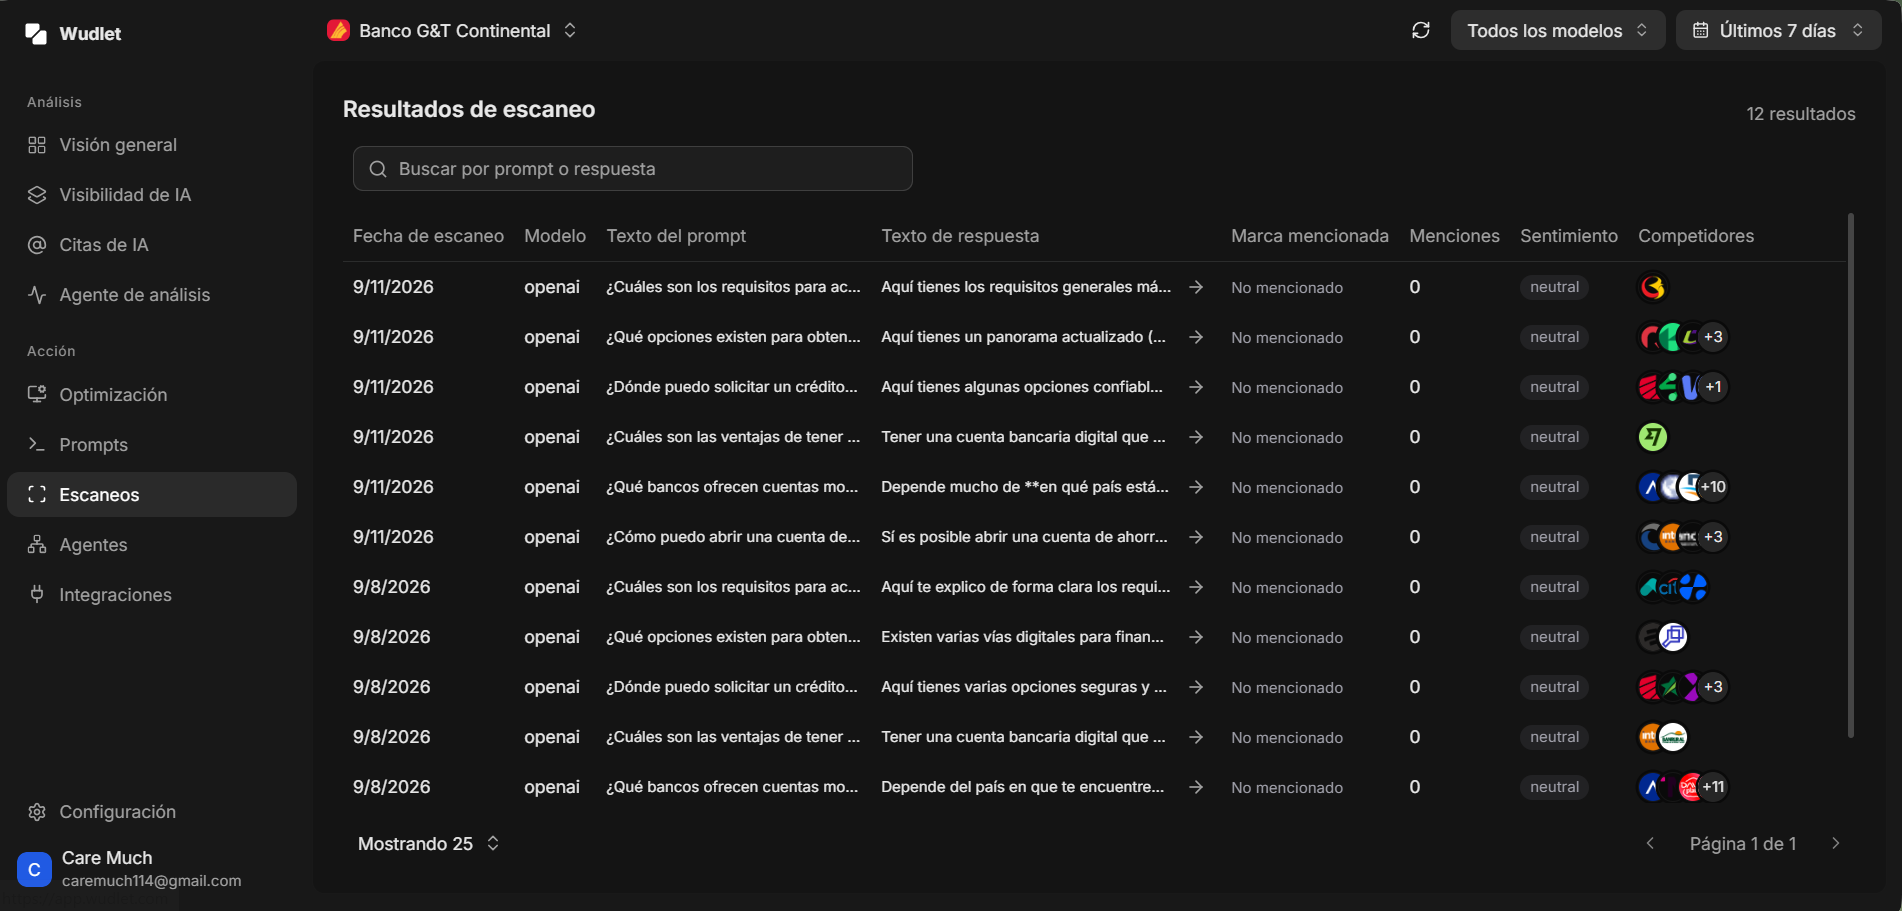Open the arrow for 'Aquí tienes algunas opciones confiabl' response

1196,387
